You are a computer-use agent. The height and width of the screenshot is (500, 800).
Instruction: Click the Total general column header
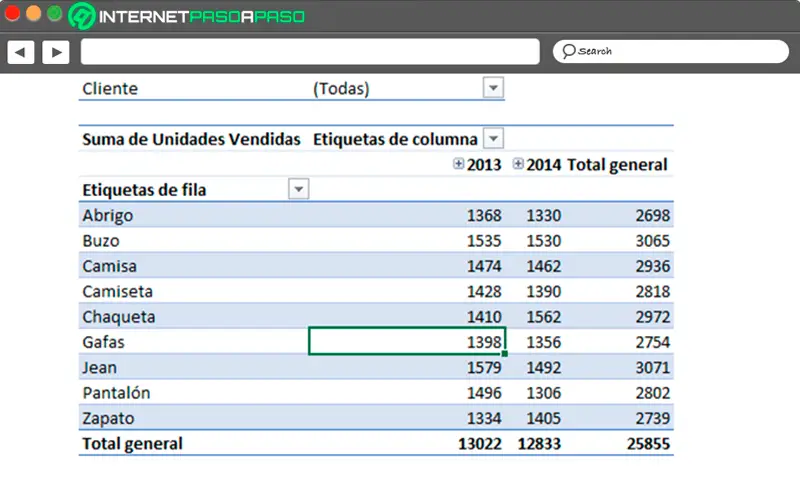[617, 165]
